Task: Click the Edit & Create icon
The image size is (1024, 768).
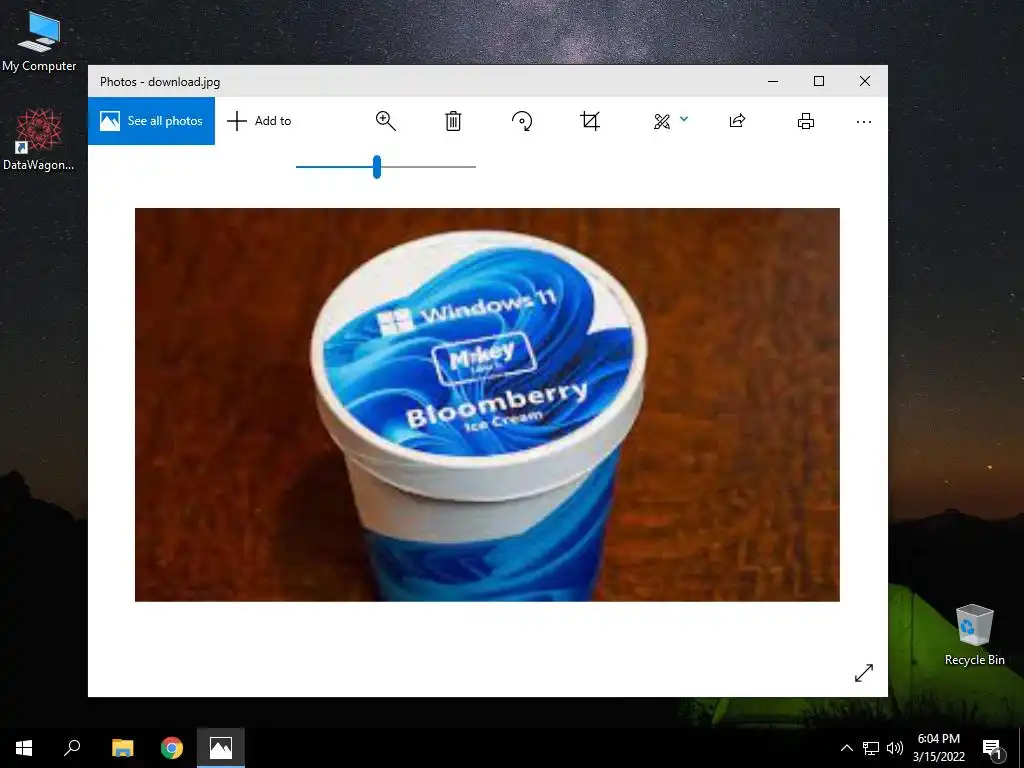Action: [x=662, y=121]
